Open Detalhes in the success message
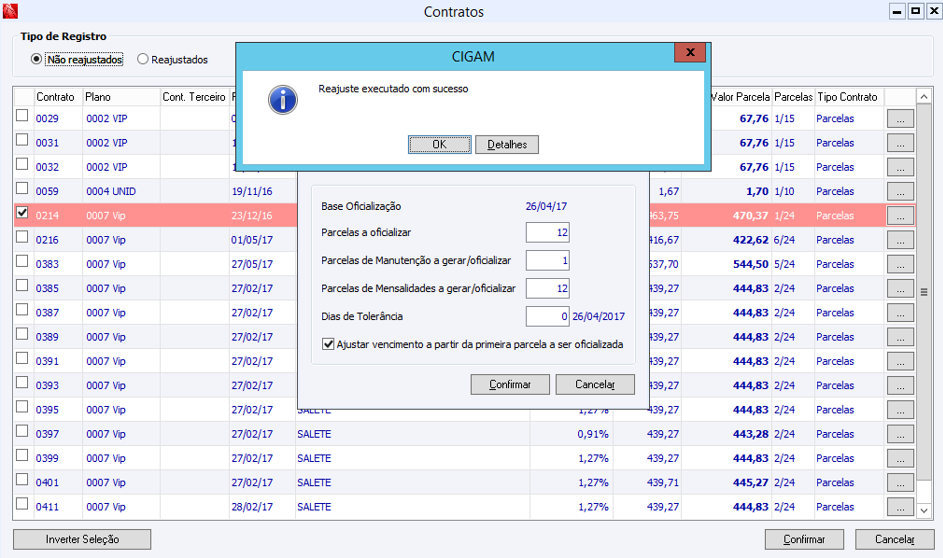 point(507,144)
